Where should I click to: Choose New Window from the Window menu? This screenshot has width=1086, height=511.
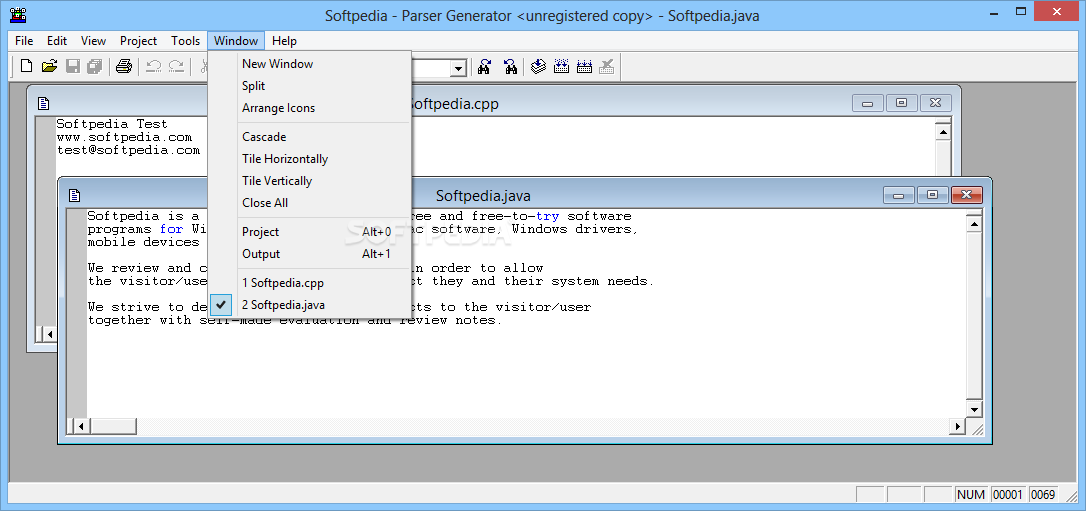point(310,64)
